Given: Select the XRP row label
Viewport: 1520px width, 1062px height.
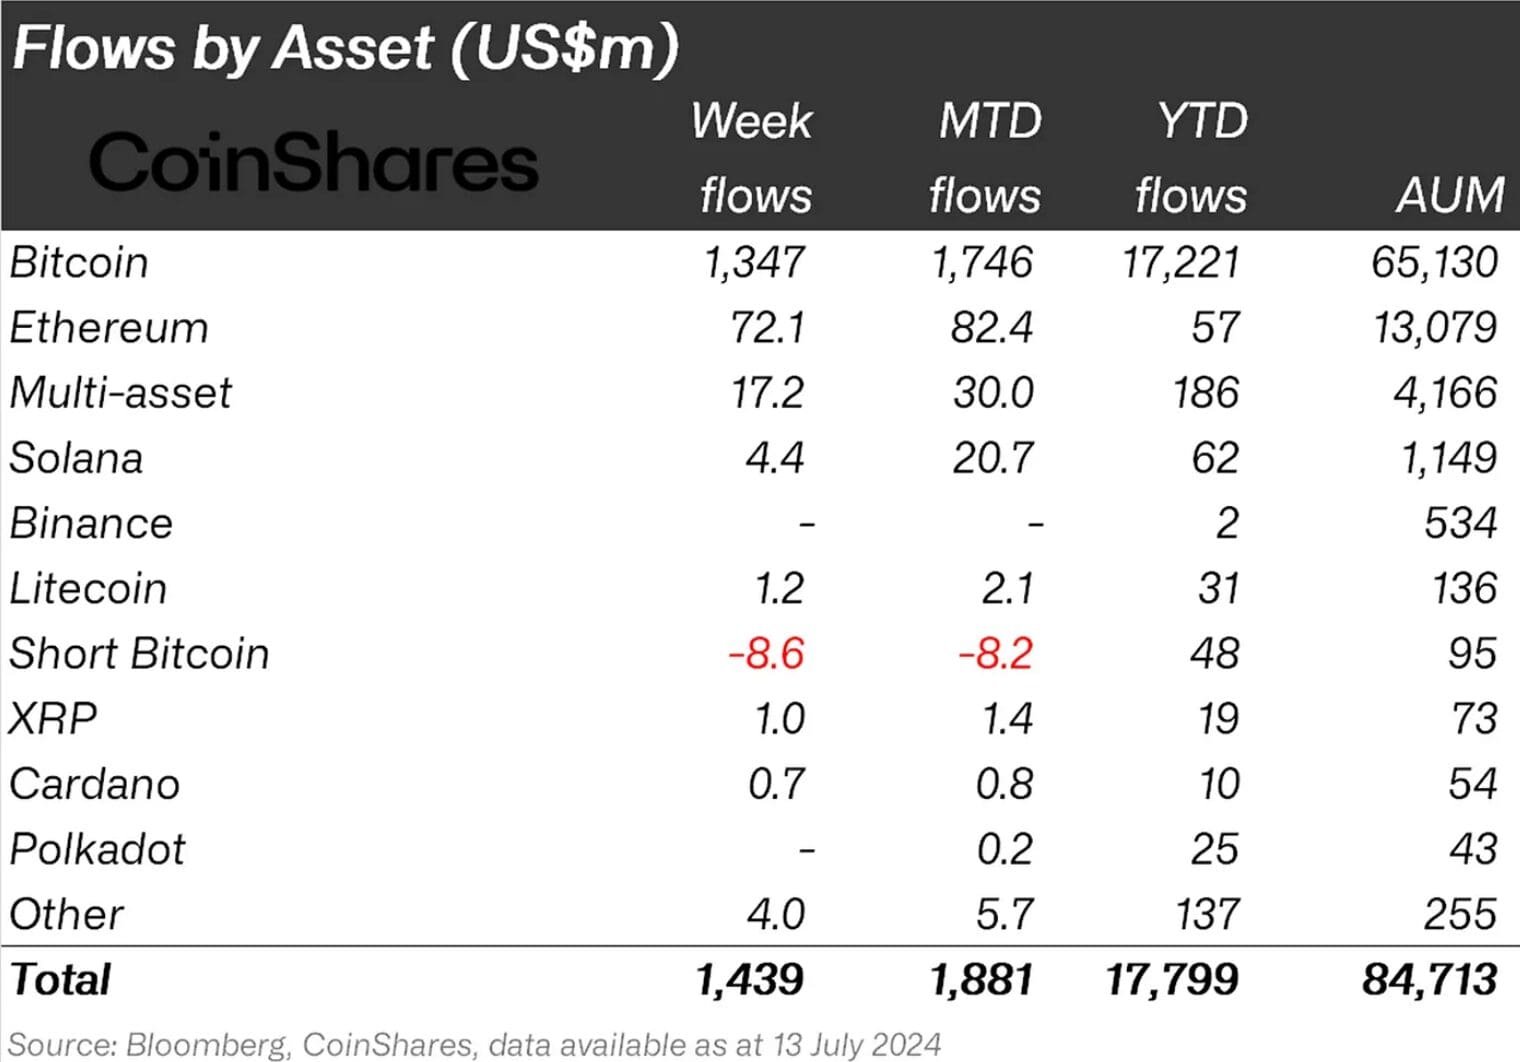Looking at the screenshot, I should pyautogui.click(x=53, y=719).
